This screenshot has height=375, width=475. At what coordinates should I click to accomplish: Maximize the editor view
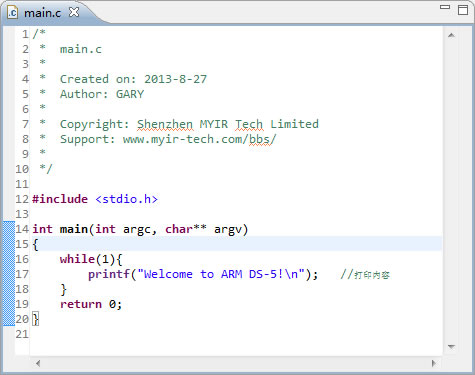click(463, 10)
